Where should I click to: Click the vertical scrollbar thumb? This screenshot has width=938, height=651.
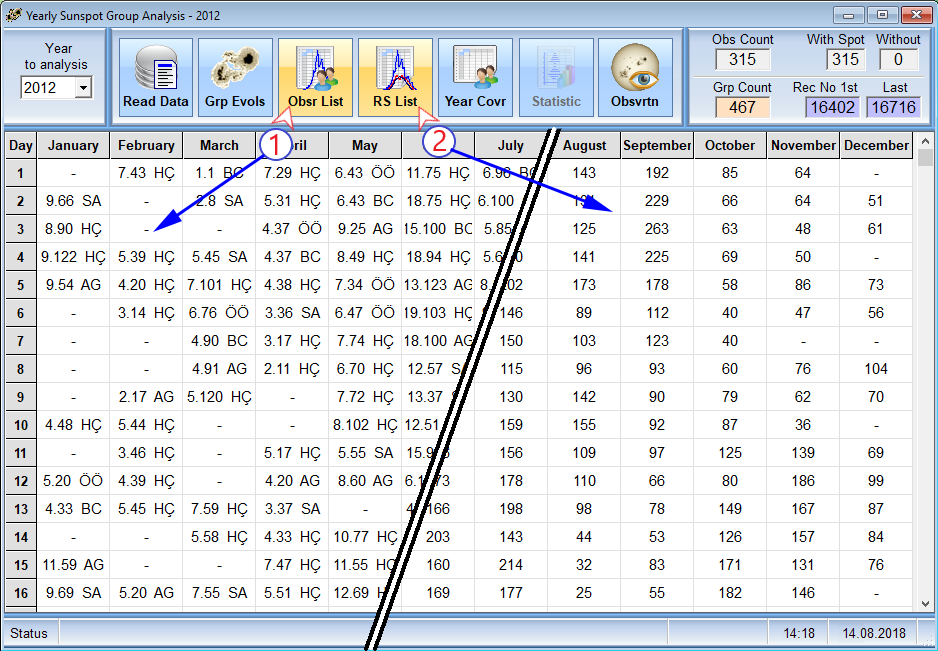point(925,157)
